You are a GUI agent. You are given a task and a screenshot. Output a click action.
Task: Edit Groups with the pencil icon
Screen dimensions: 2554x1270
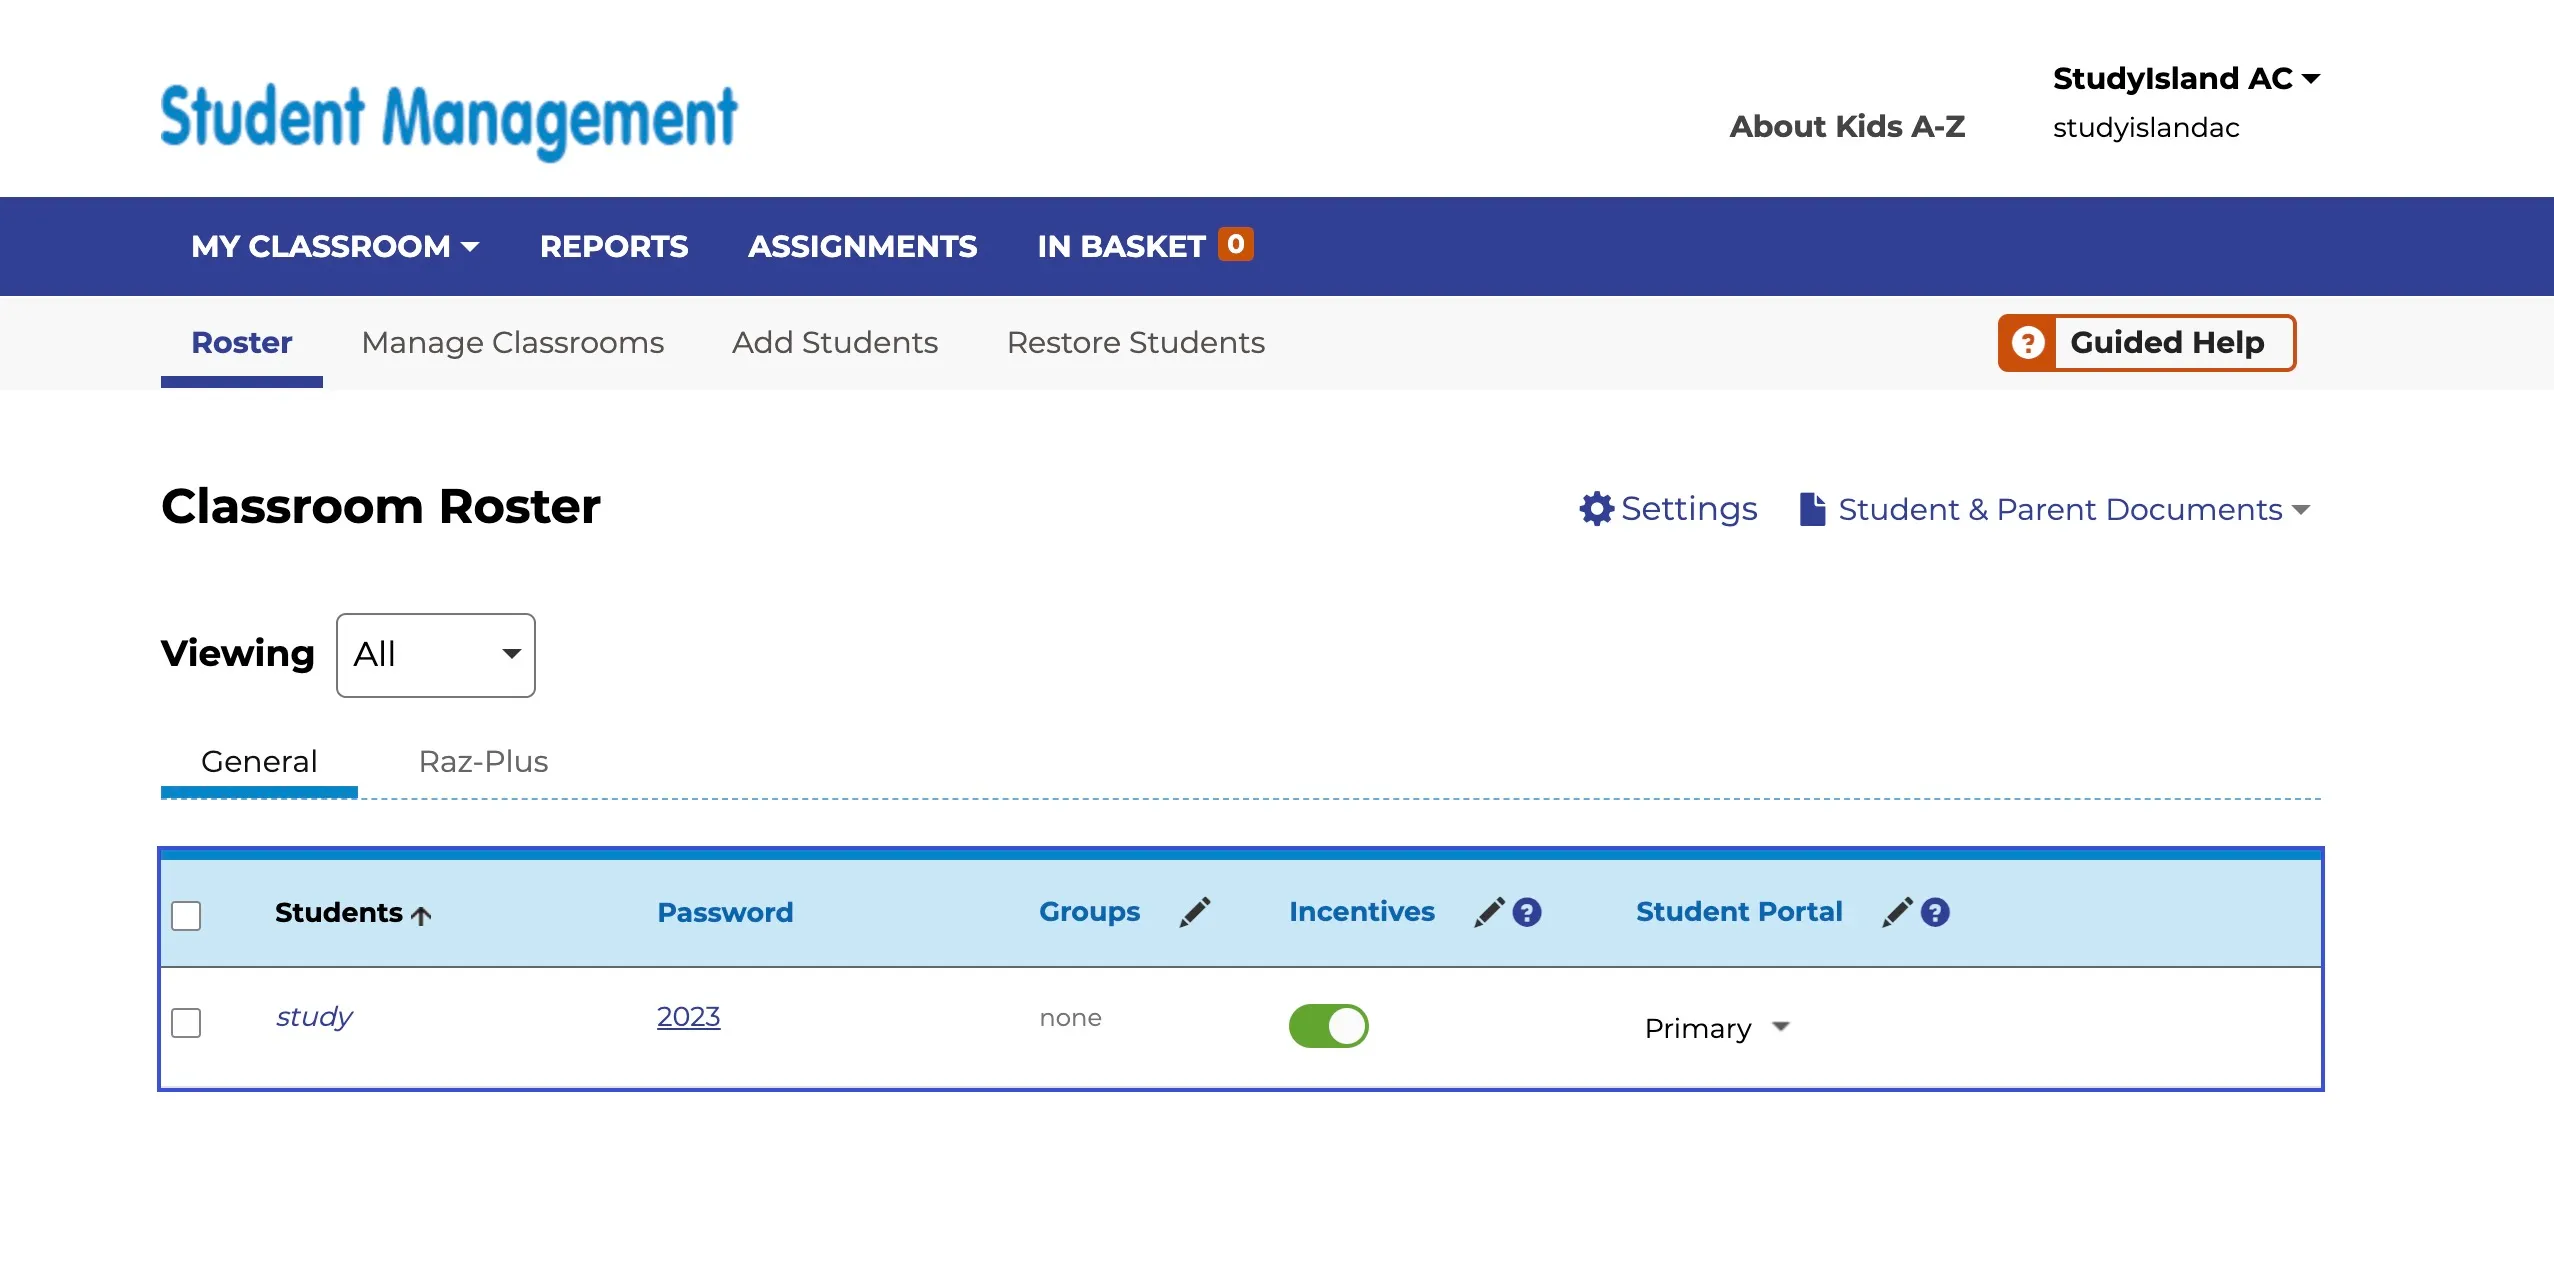pos(1194,912)
